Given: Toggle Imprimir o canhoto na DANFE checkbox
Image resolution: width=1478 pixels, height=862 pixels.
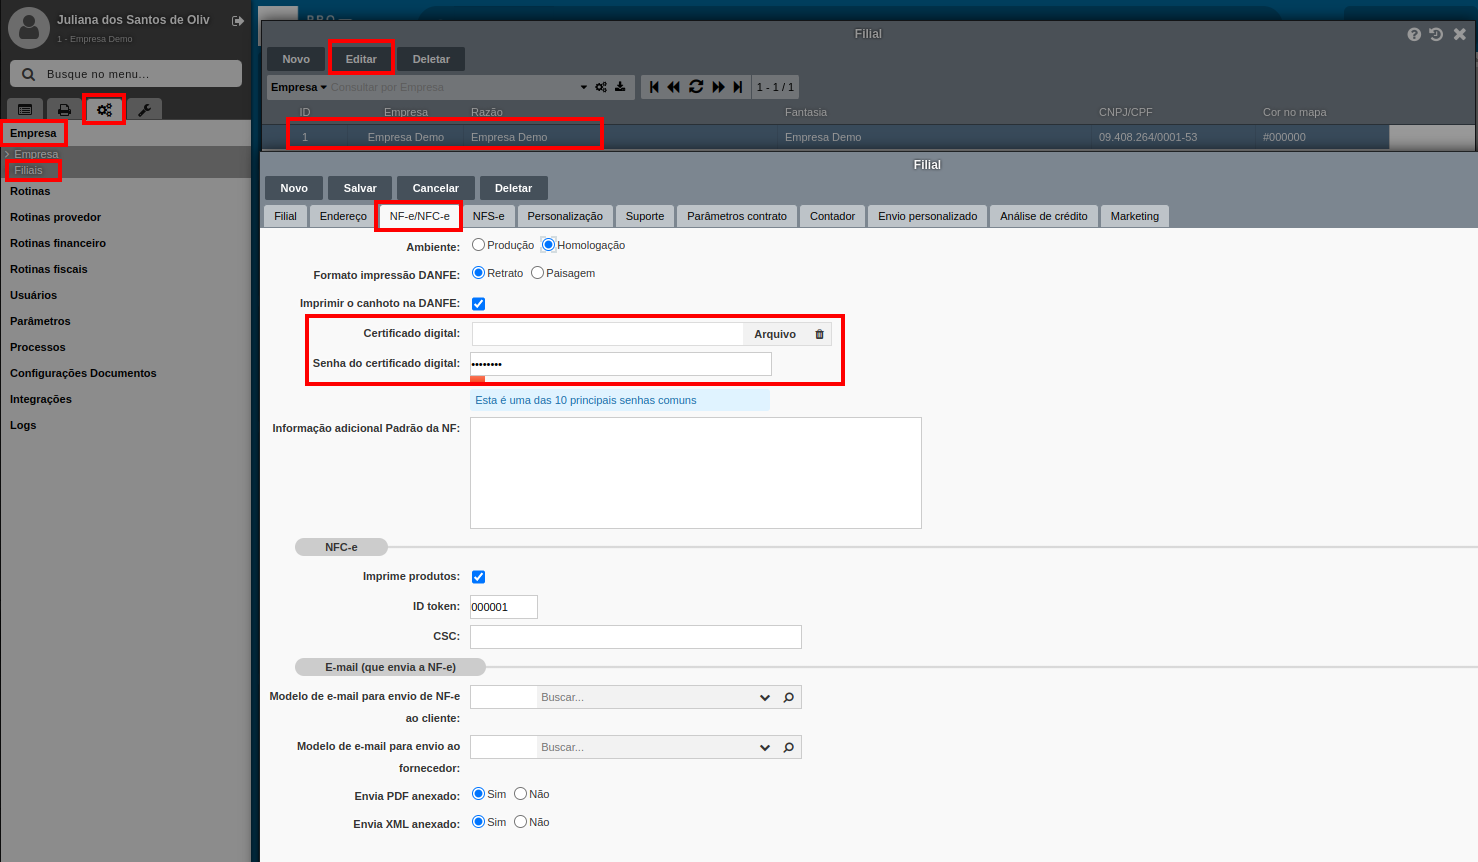Looking at the screenshot, I should click(x=478, y=304).
